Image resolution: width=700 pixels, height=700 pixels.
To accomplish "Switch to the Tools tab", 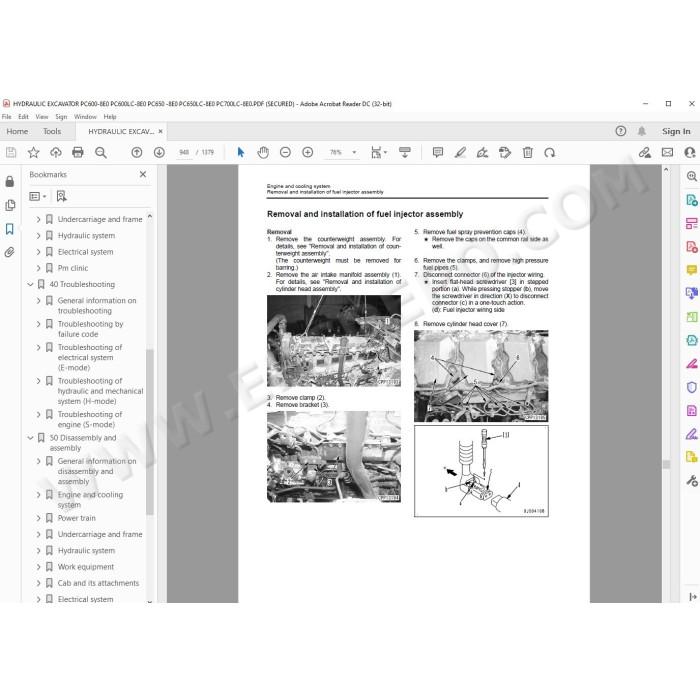I will pyautogui.click(x=52, y=131).
